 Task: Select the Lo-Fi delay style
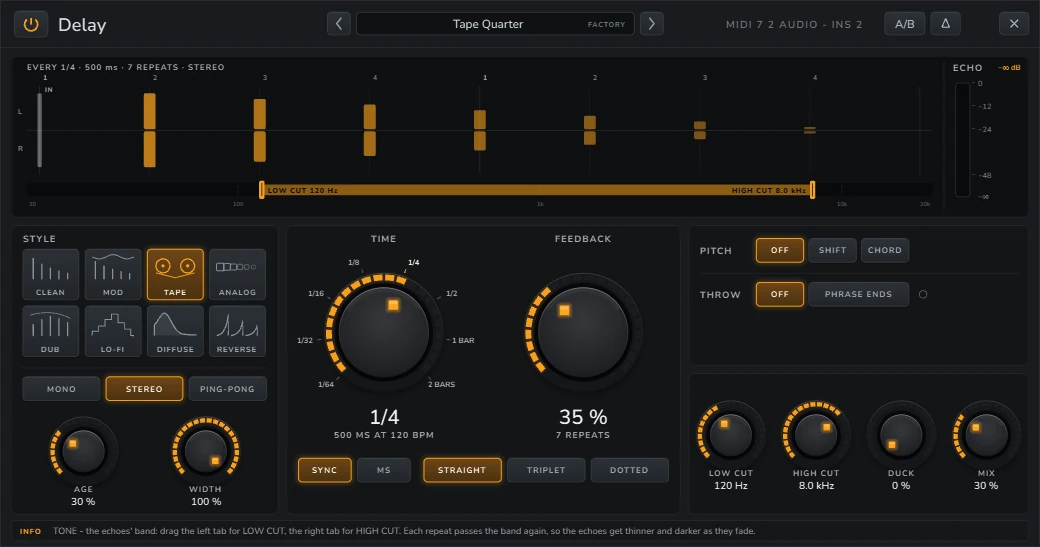113,332
